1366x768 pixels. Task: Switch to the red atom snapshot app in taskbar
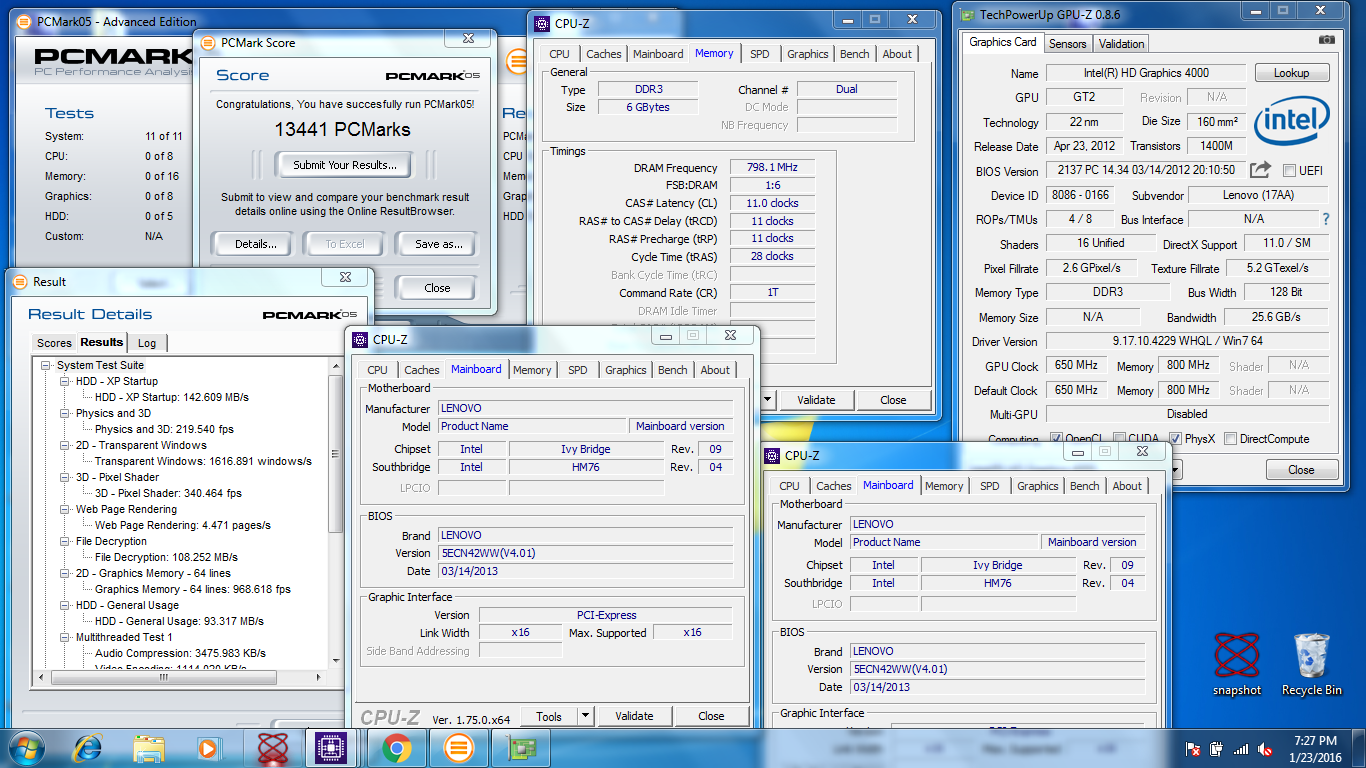point(273,748)
